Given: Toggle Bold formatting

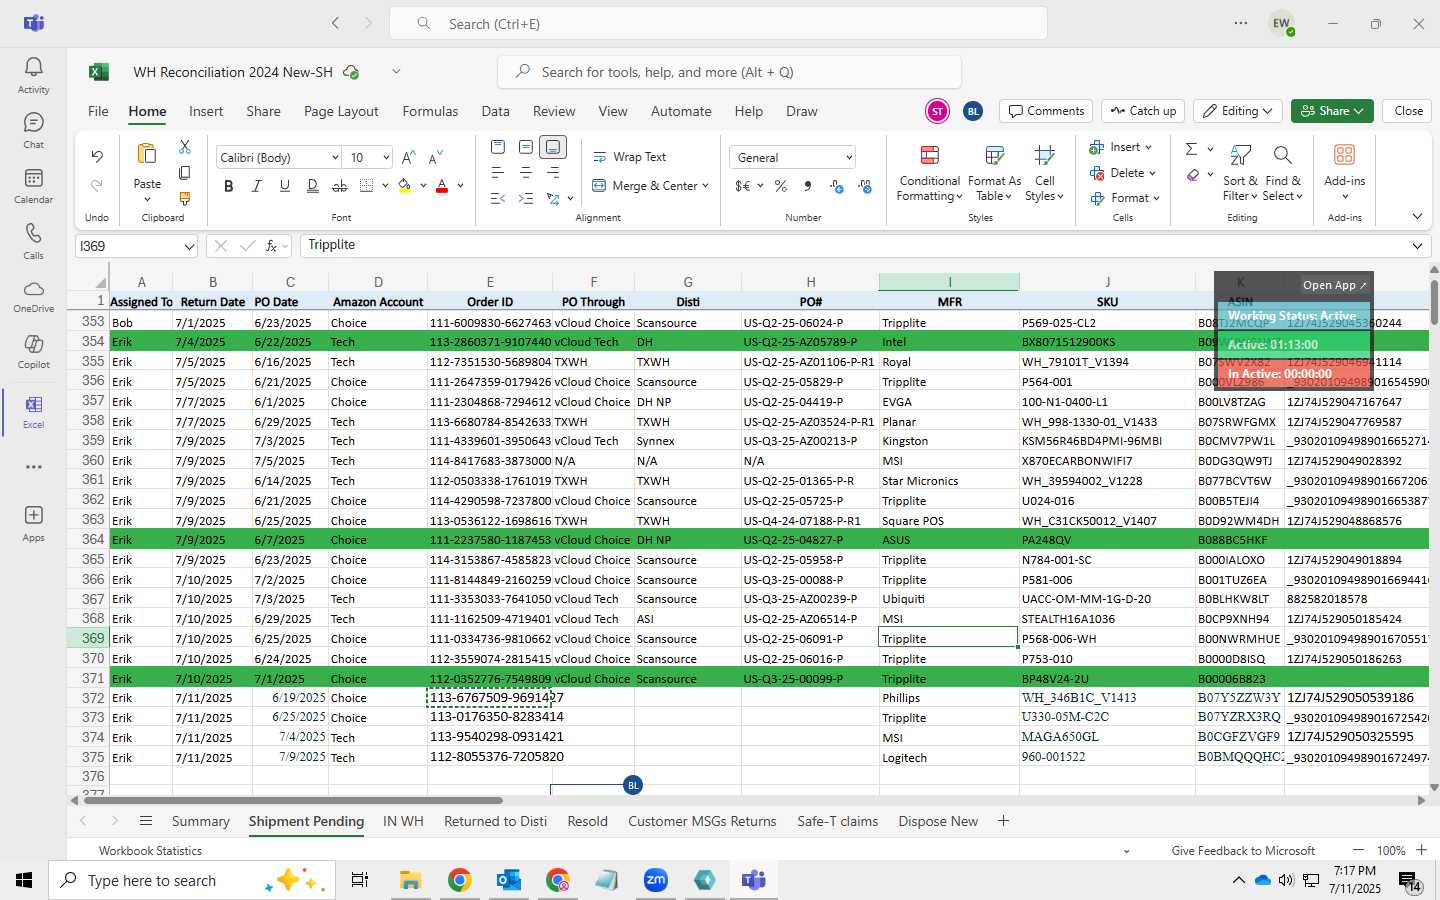Looking at the screenshot, I should coord(229,186).
